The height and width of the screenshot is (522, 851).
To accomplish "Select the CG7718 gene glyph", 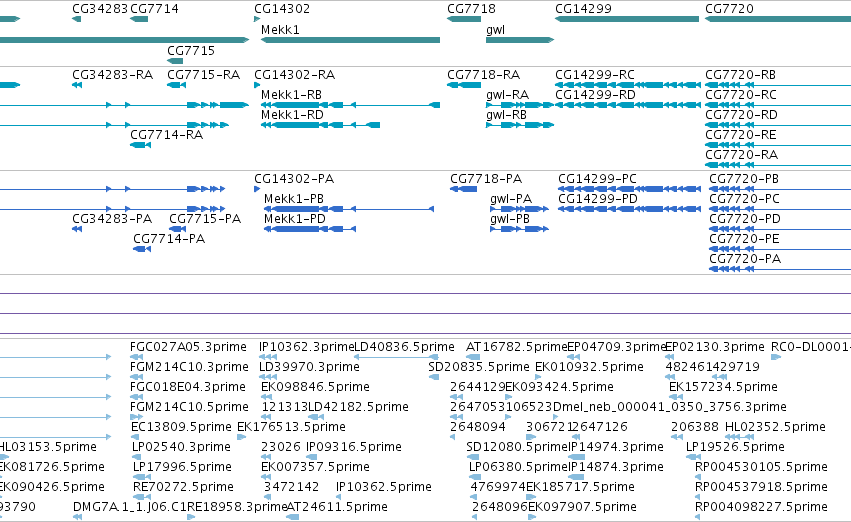I will (x=464, y=19).
